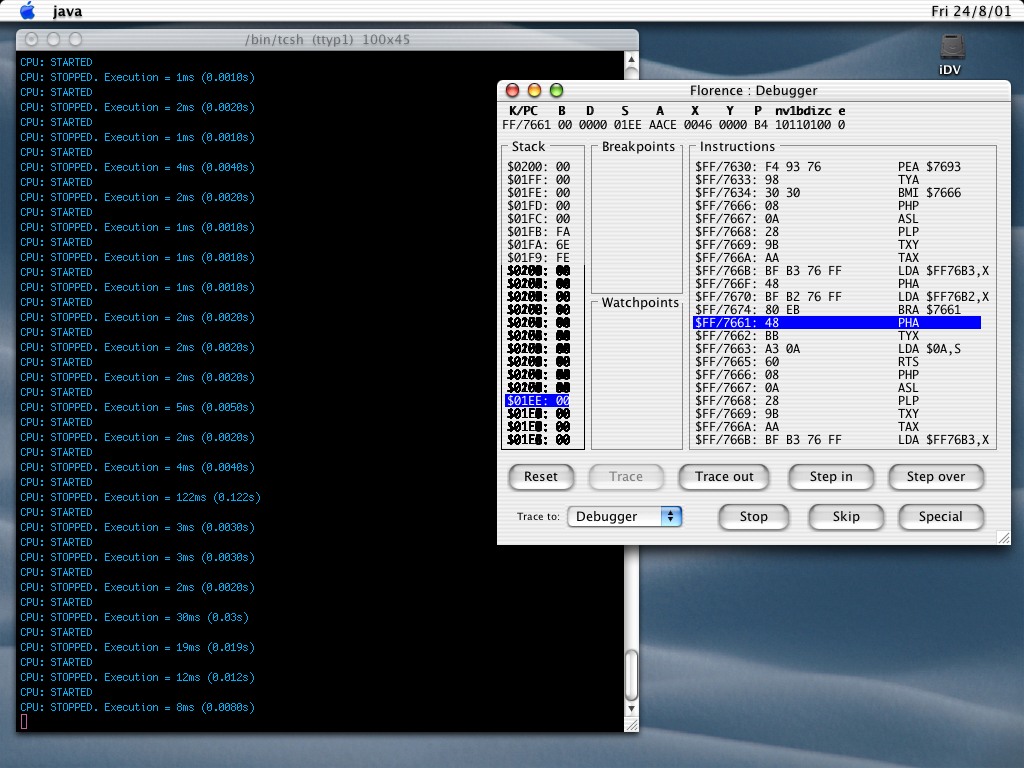
Task: Click the dimmed Trace button
Action: [x=626, y=477]
